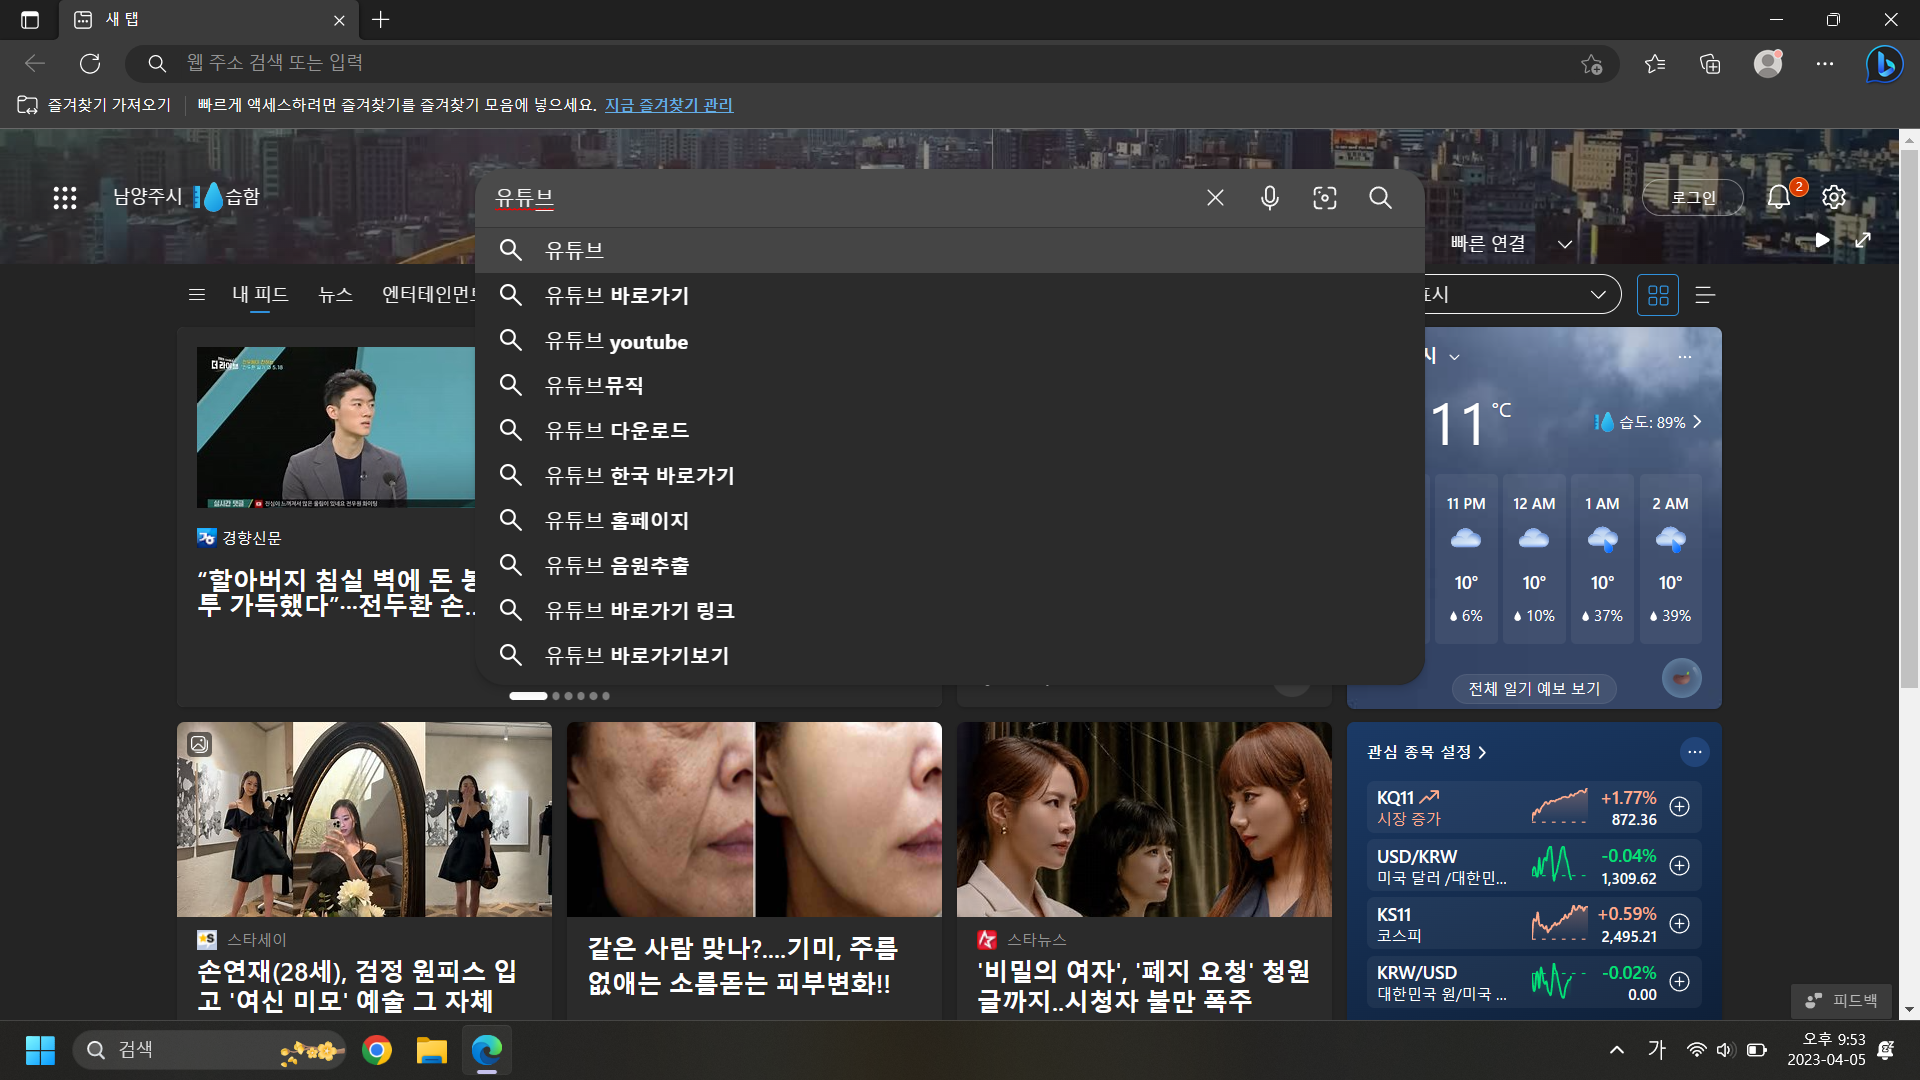Play the background video
Screen dimensions: 1920x1080
(x=1822, y=240)
